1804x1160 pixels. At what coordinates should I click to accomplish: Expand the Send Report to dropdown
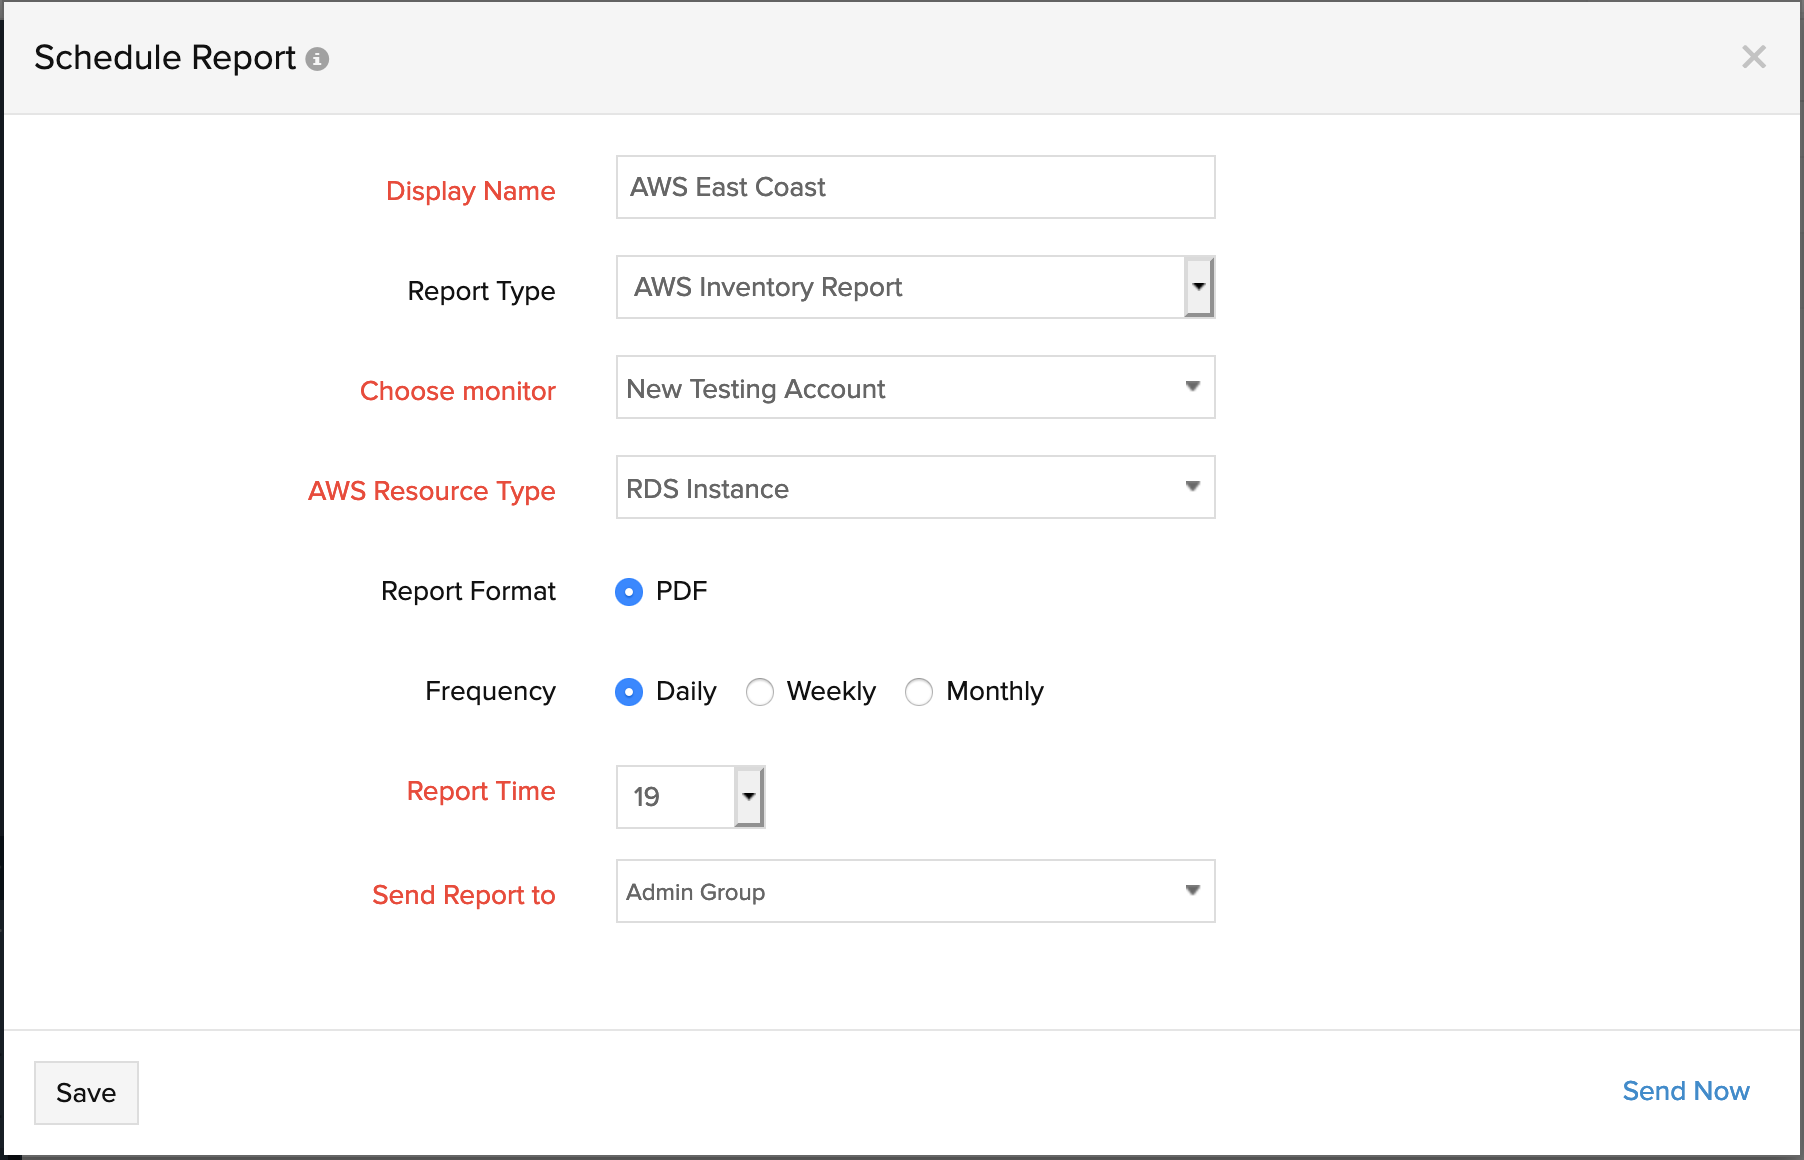click(915, 891)
